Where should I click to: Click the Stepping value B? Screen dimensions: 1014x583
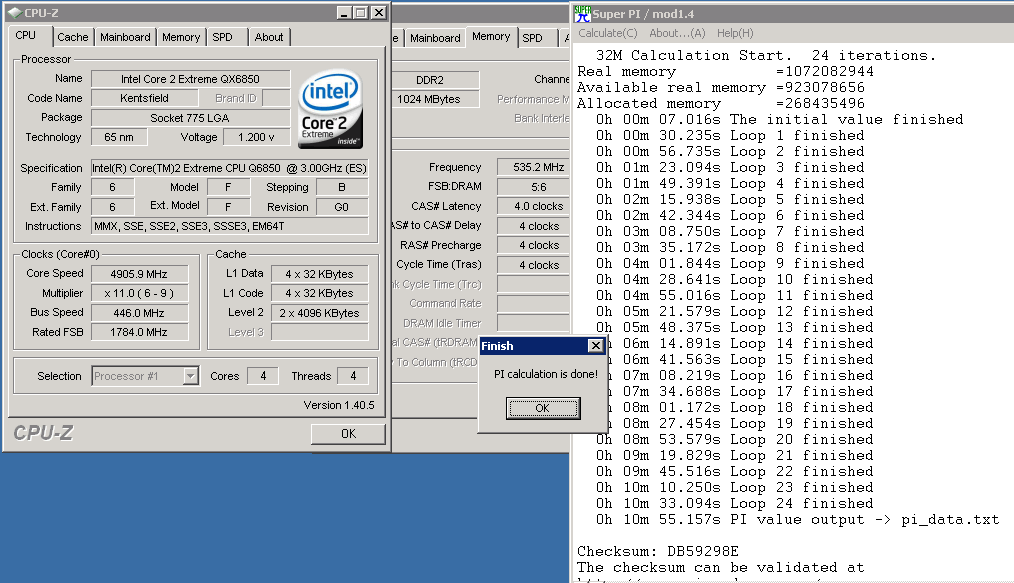[x=342, y=187]
